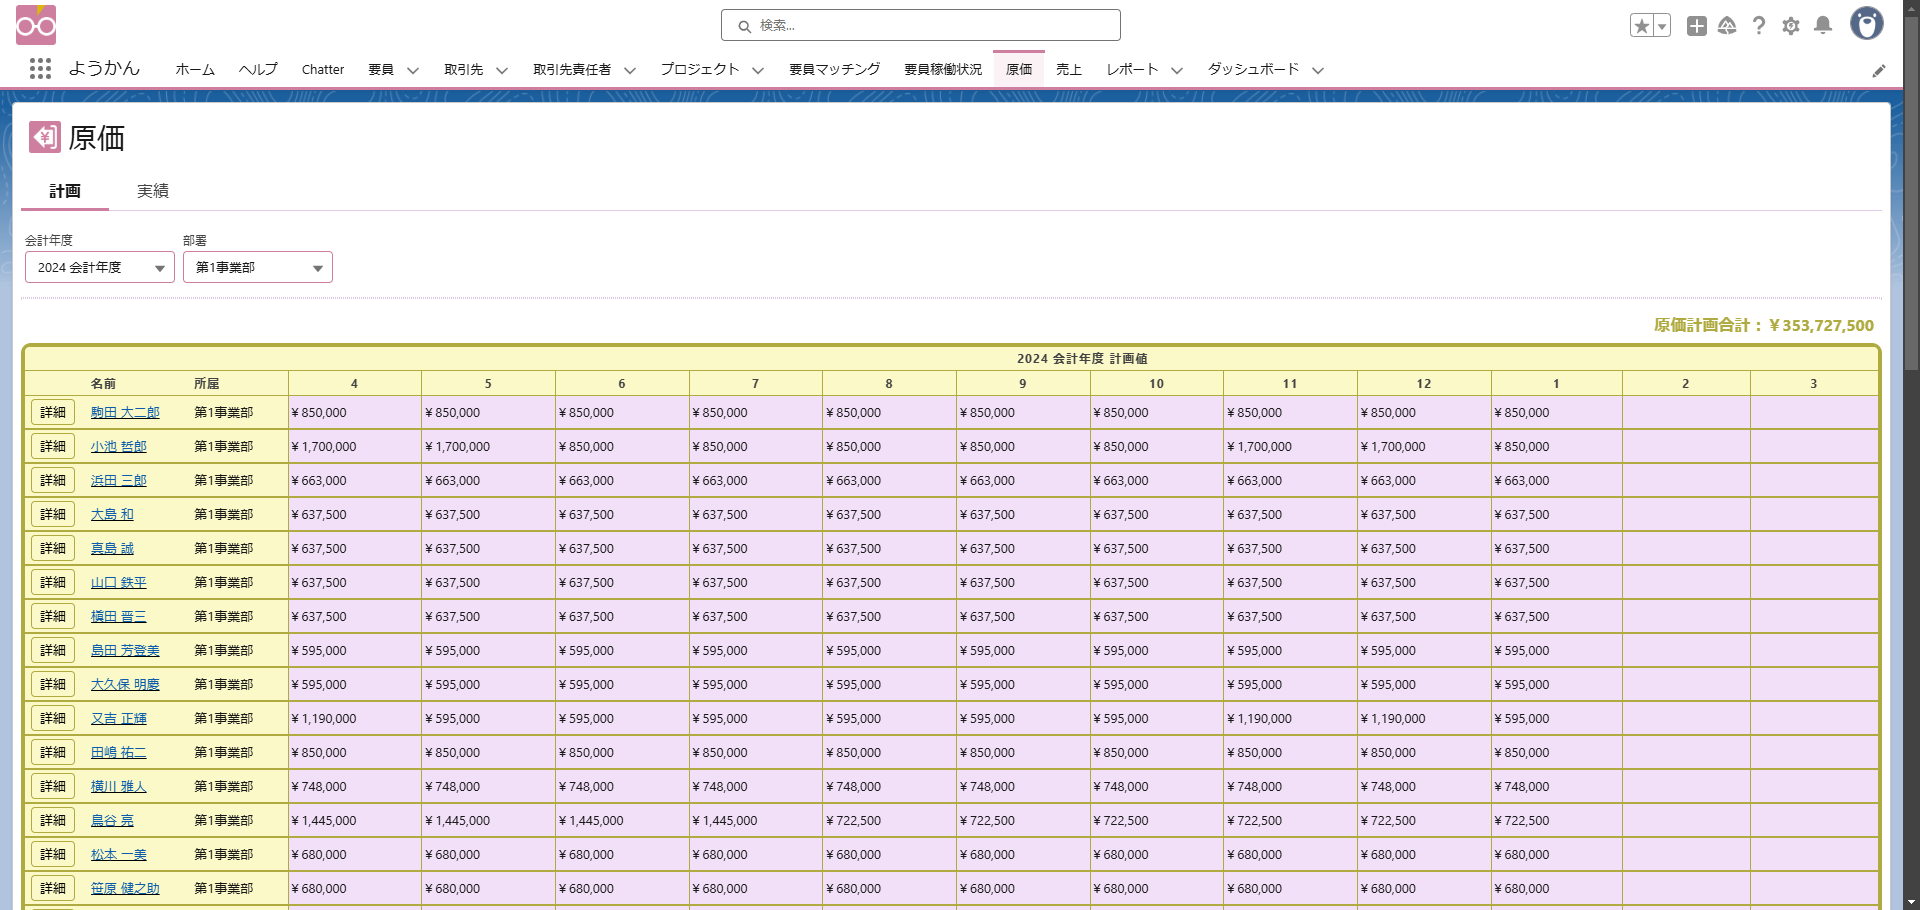Expand the 取引先責任者 tab menu chevron
Image resolution: width=1920 pixels, height=910 pixels.
[630, 70]
